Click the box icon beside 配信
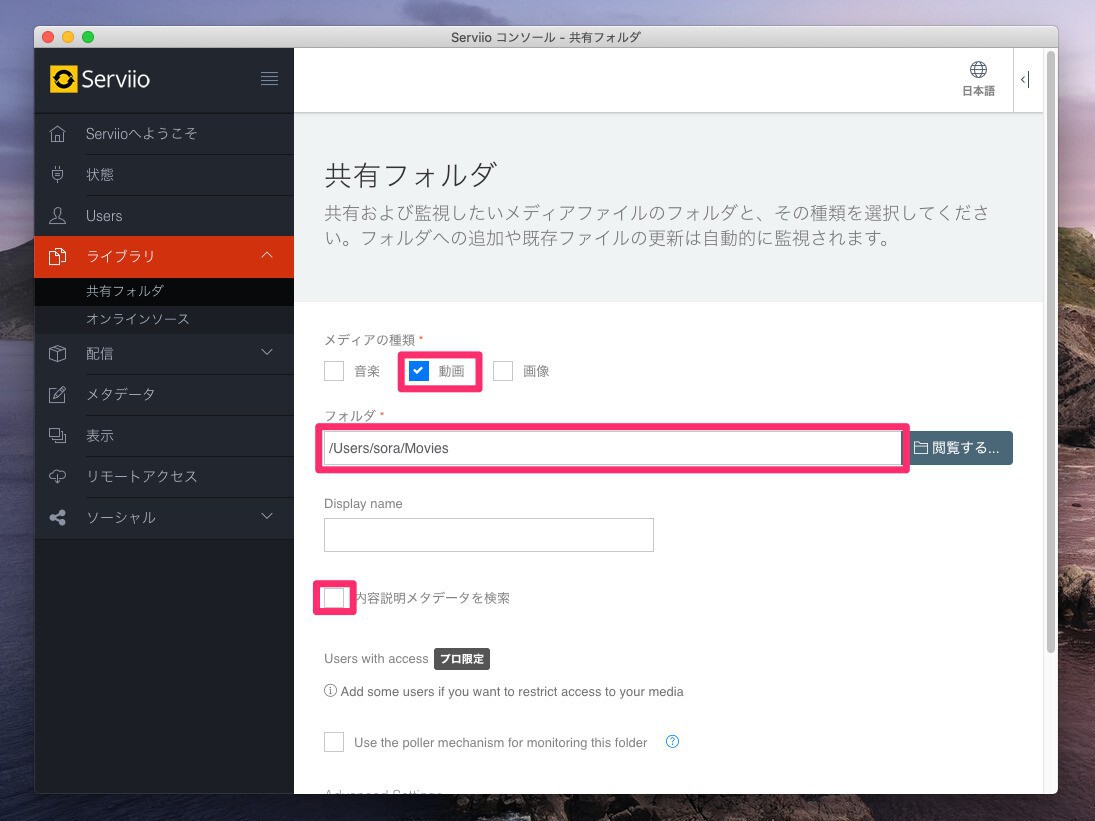The width and height of the screenshot is (1095, 821). click(57, 353)
